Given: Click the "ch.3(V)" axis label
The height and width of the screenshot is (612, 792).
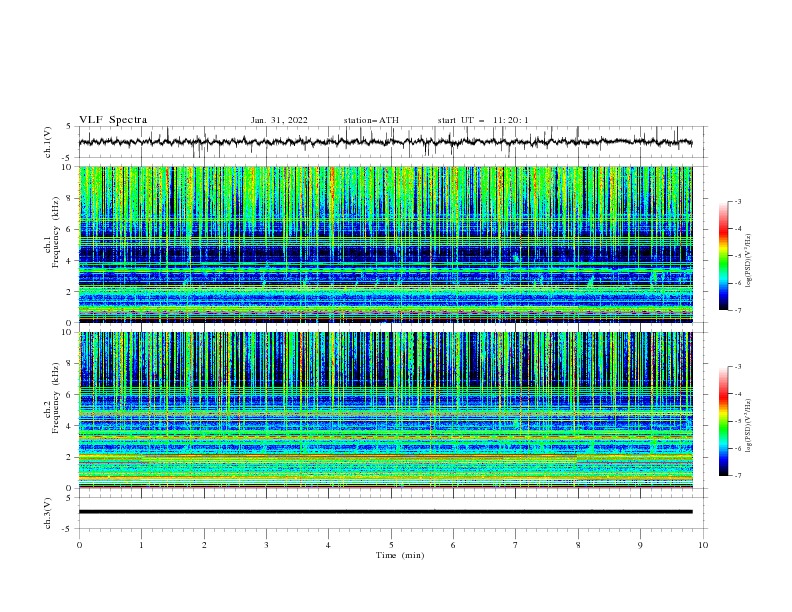Looking at the screenshot, I should click(48, 513).
